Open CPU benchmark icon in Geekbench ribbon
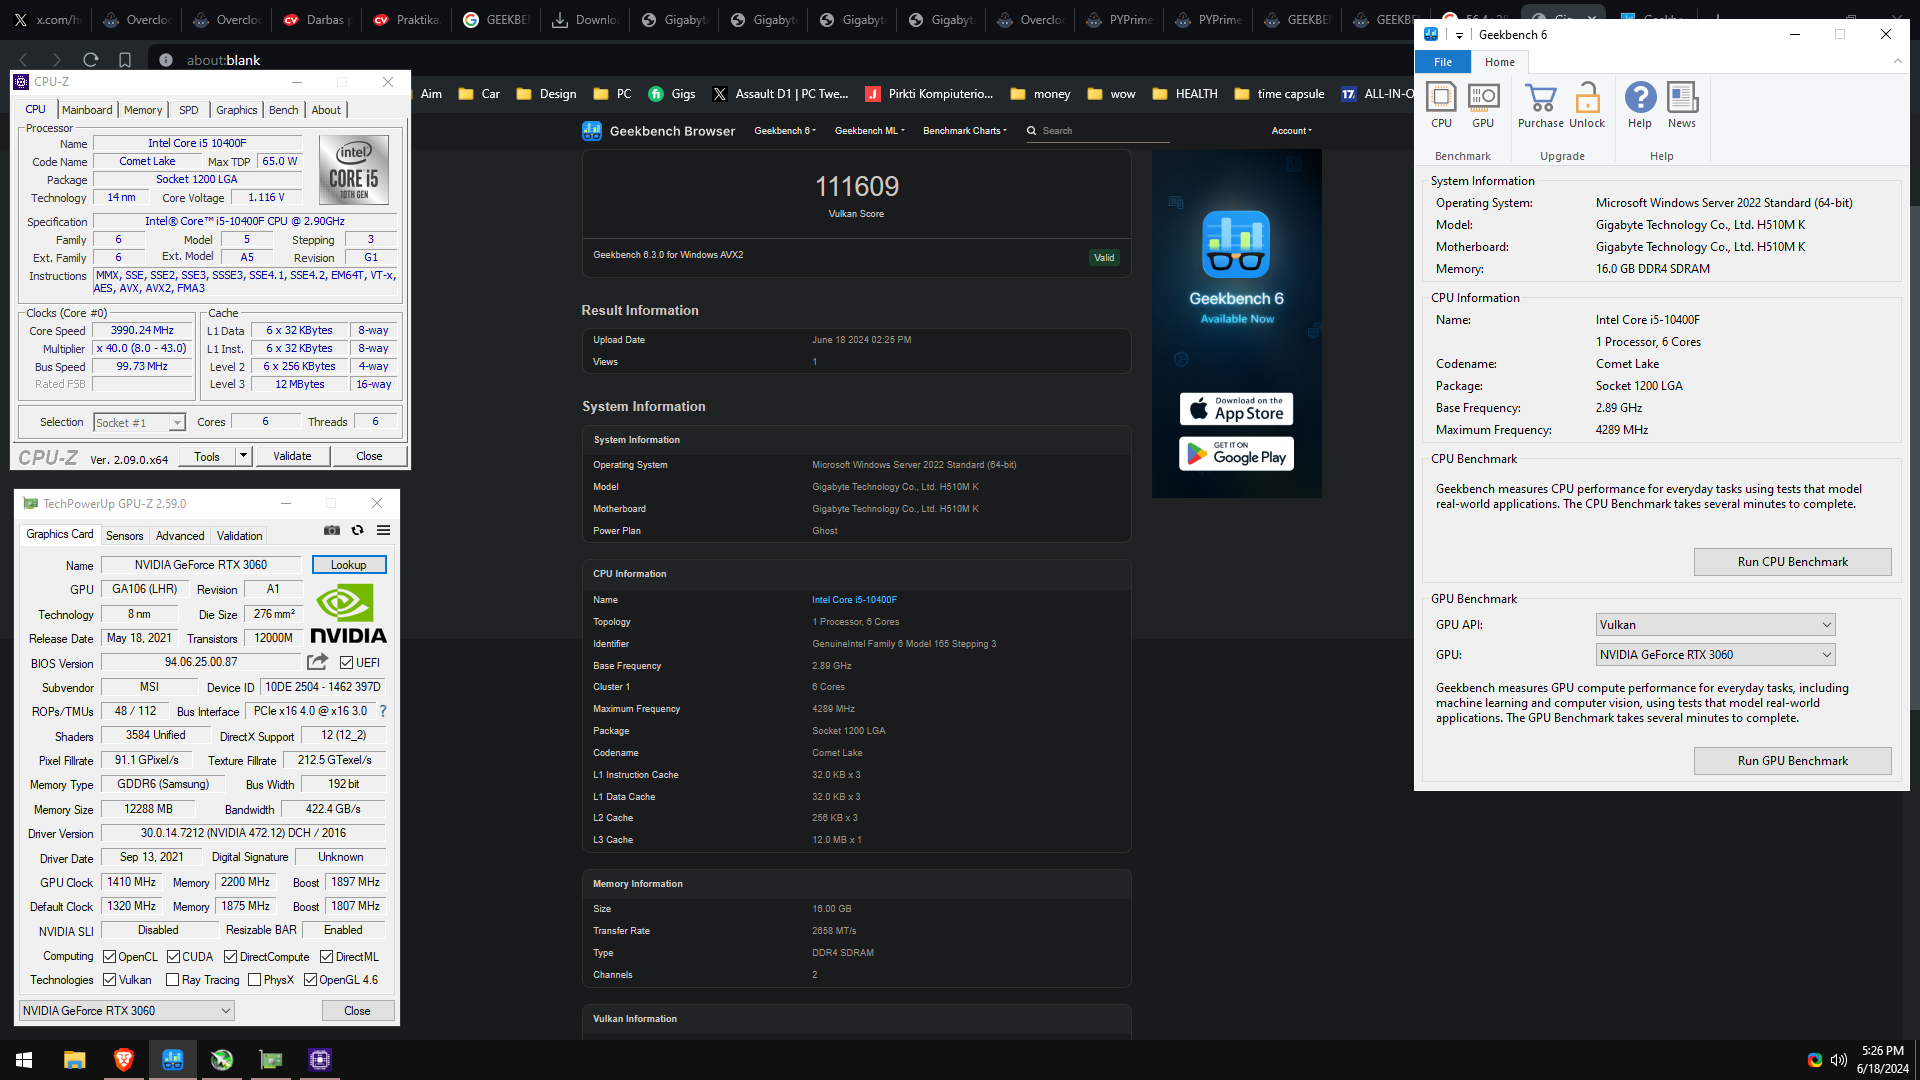1920x1080 pixels. click(x=1441, y=105)
